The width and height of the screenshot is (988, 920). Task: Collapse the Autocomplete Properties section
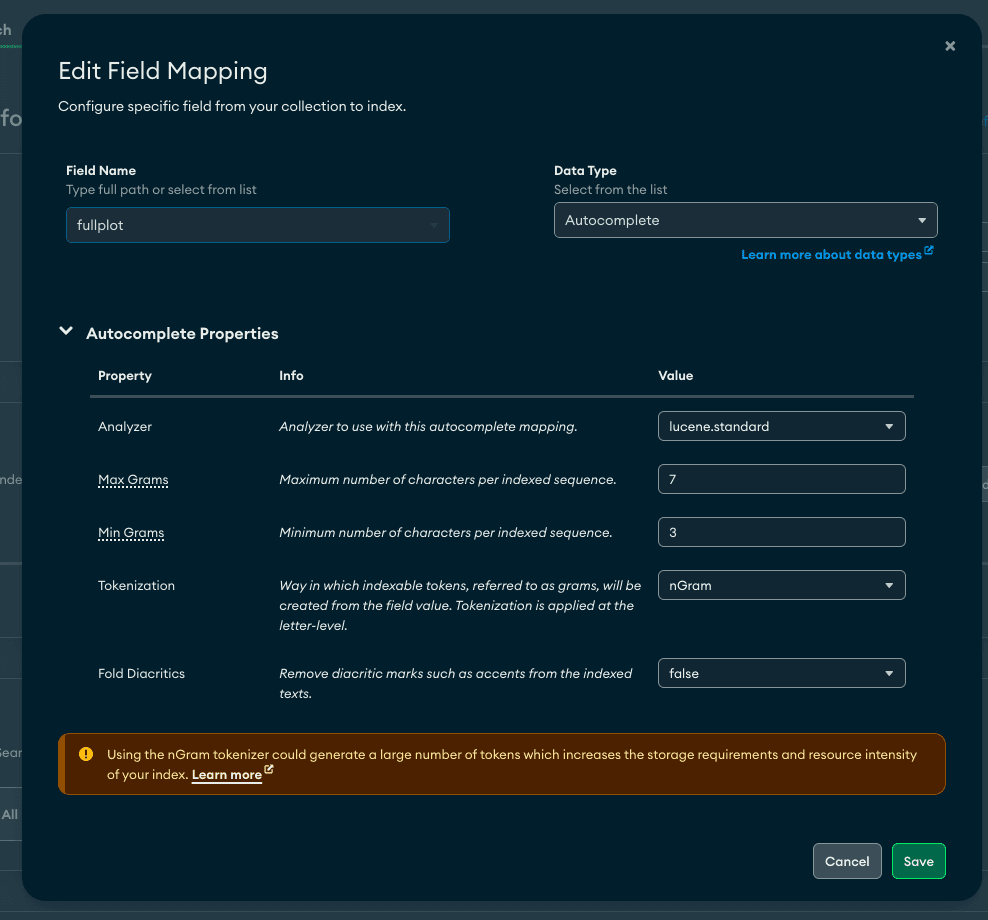point(66,330)
